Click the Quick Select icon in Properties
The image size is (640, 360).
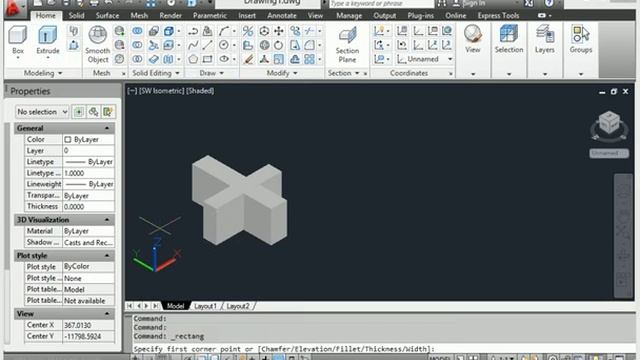[108, 111]
